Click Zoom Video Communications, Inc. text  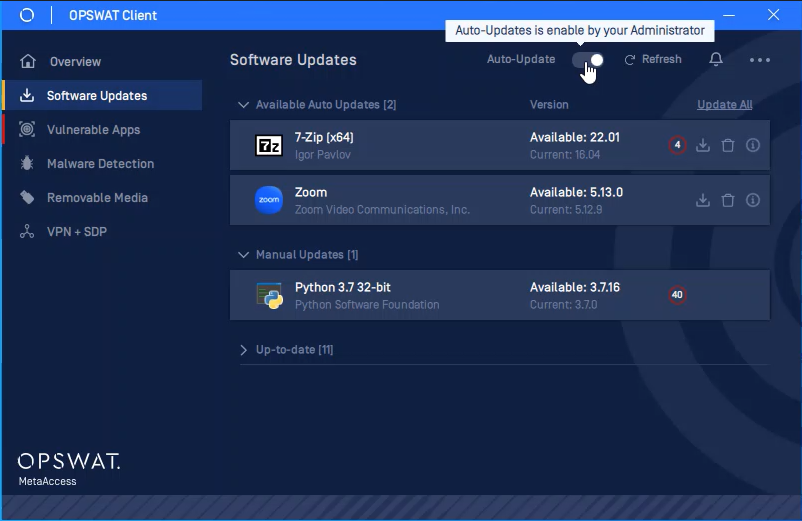(x=382, y=210)
